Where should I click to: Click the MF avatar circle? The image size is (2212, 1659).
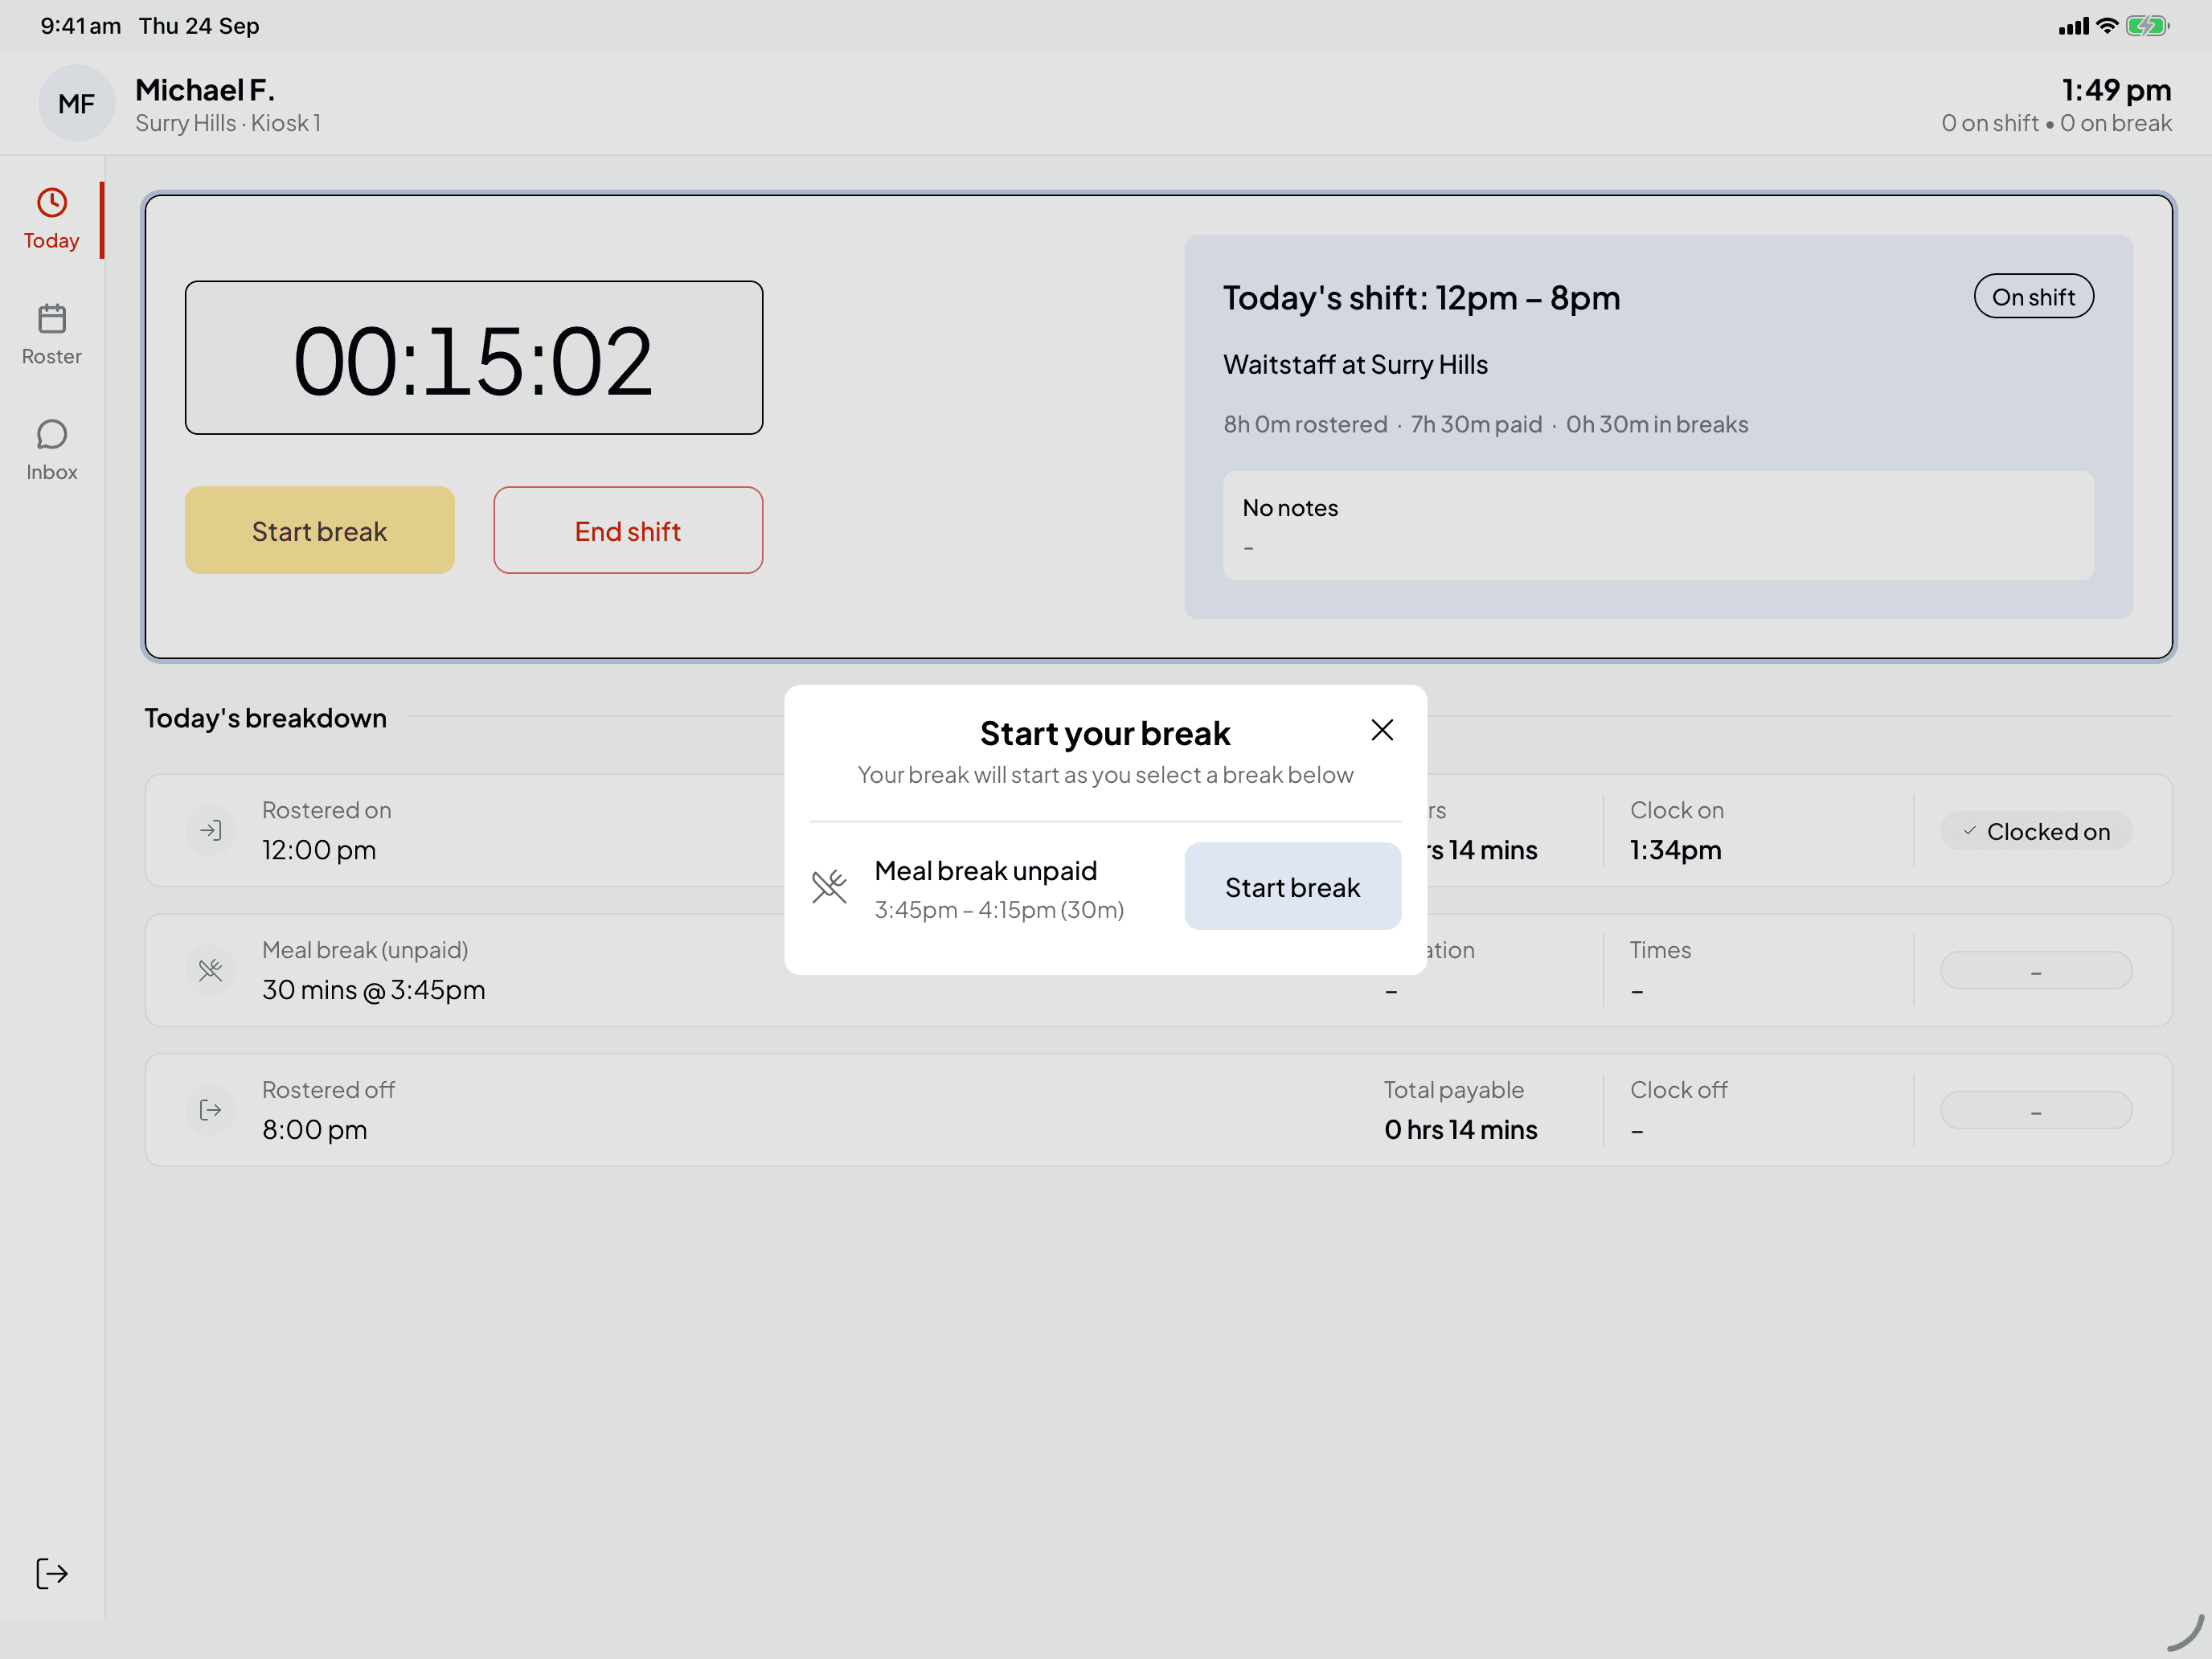[x=77, y=103]
